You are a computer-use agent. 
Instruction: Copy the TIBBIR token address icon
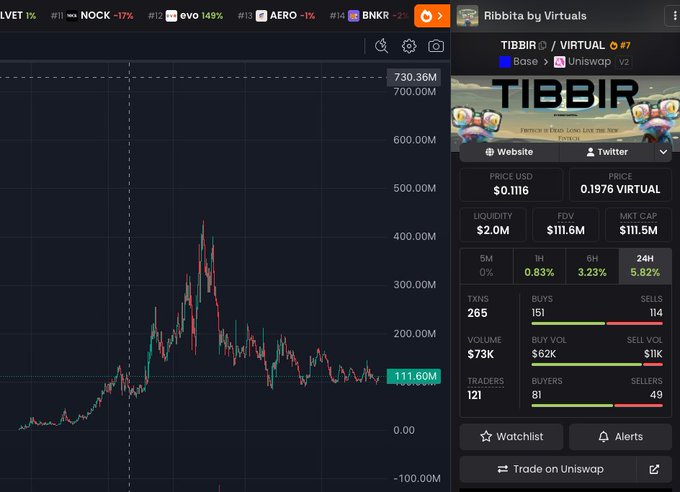coord(542,46)
